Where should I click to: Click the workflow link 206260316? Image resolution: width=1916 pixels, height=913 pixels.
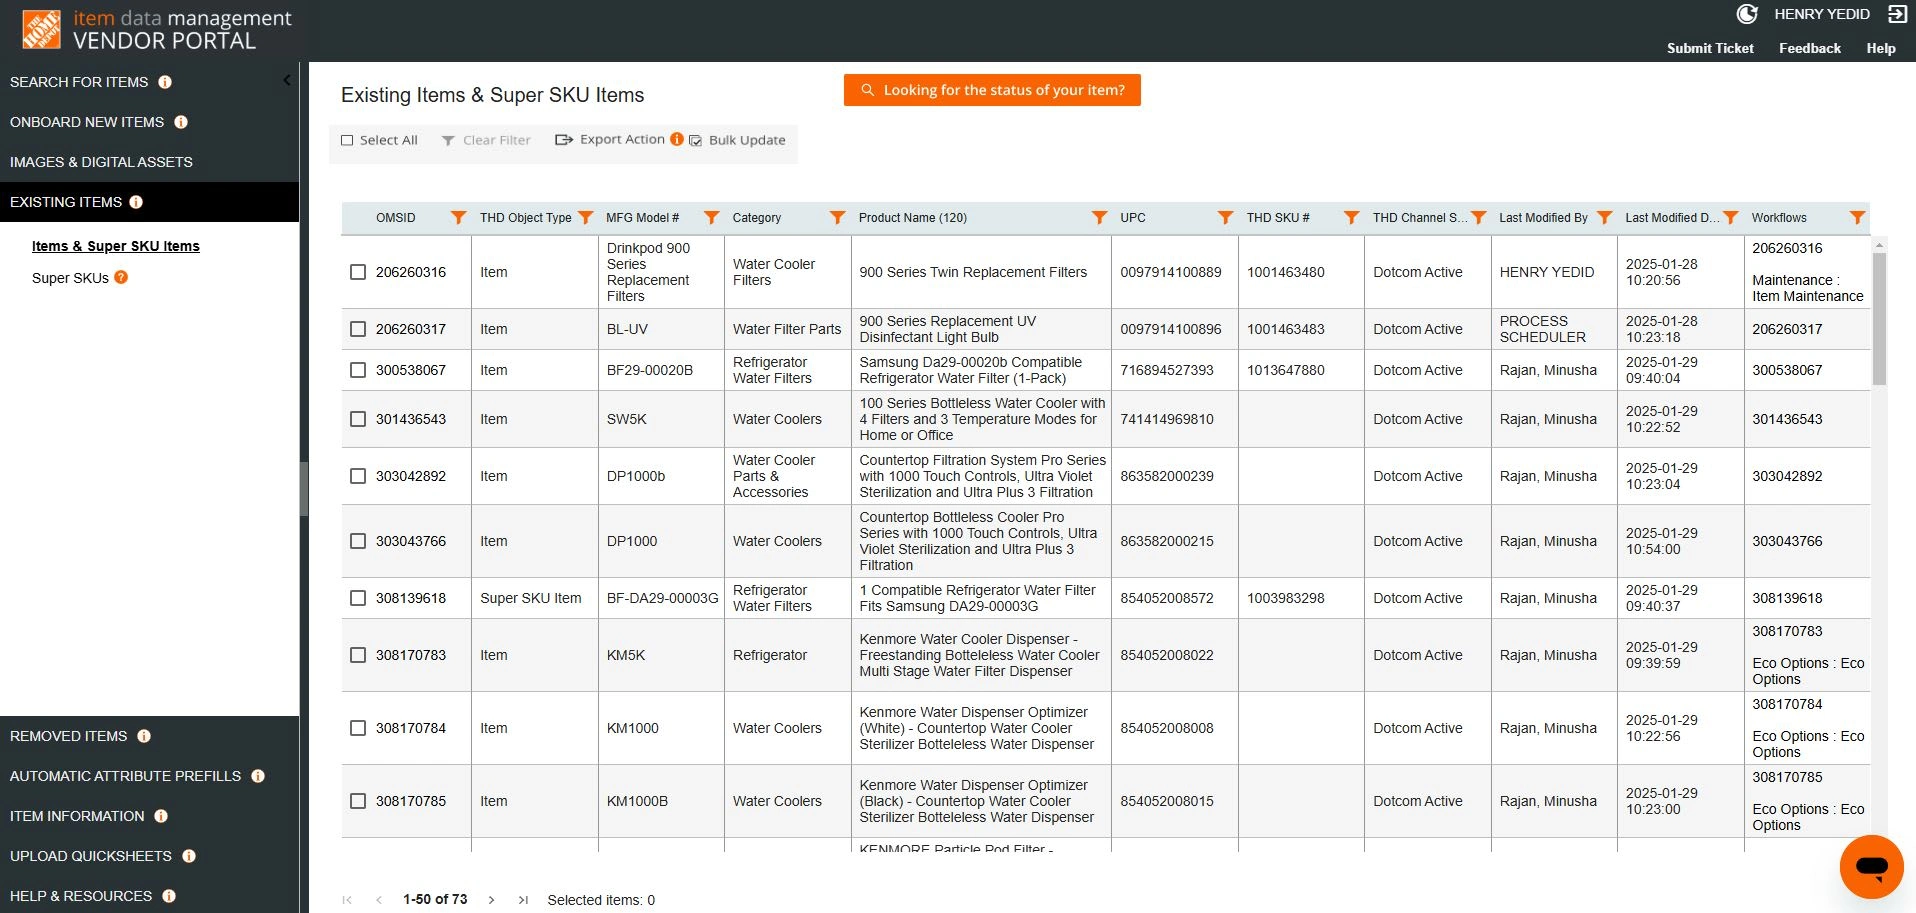pos(1787,248)
